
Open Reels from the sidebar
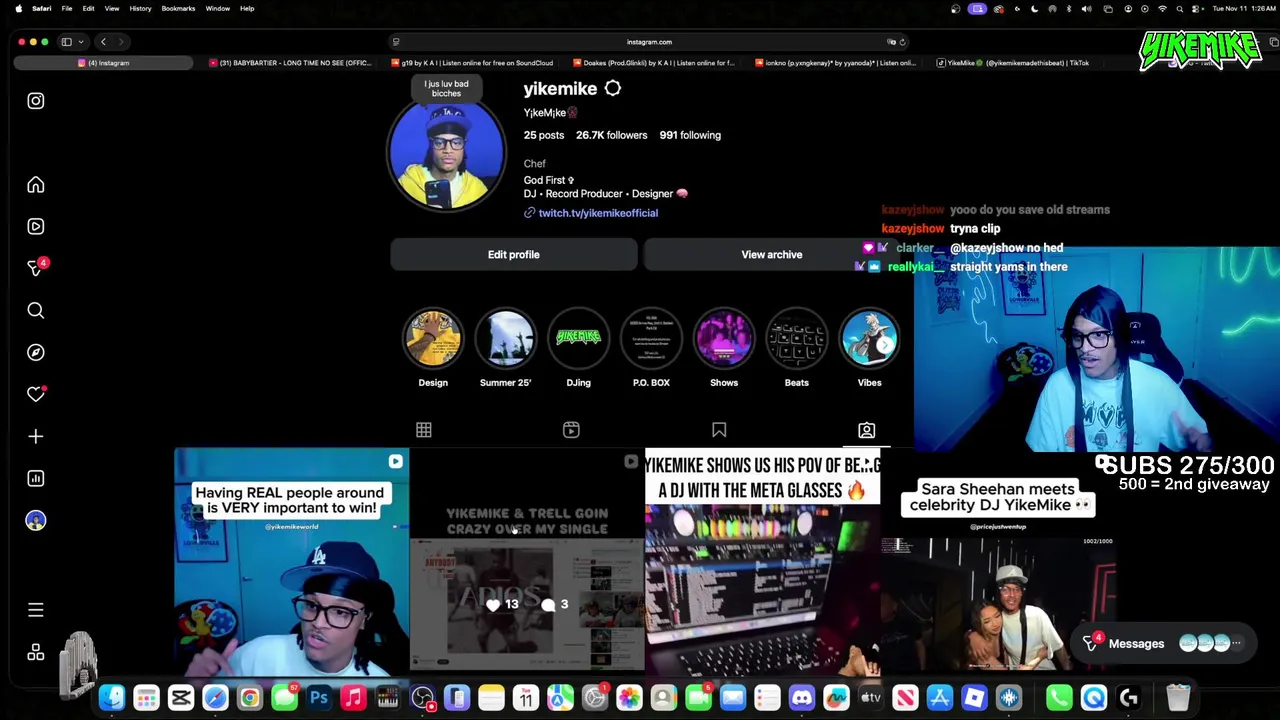click(35, 227)
